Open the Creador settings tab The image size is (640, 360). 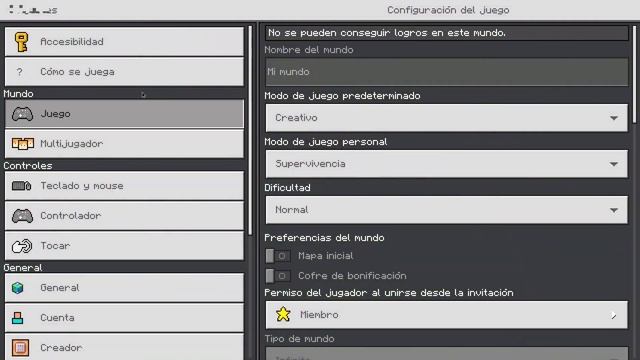124,347
